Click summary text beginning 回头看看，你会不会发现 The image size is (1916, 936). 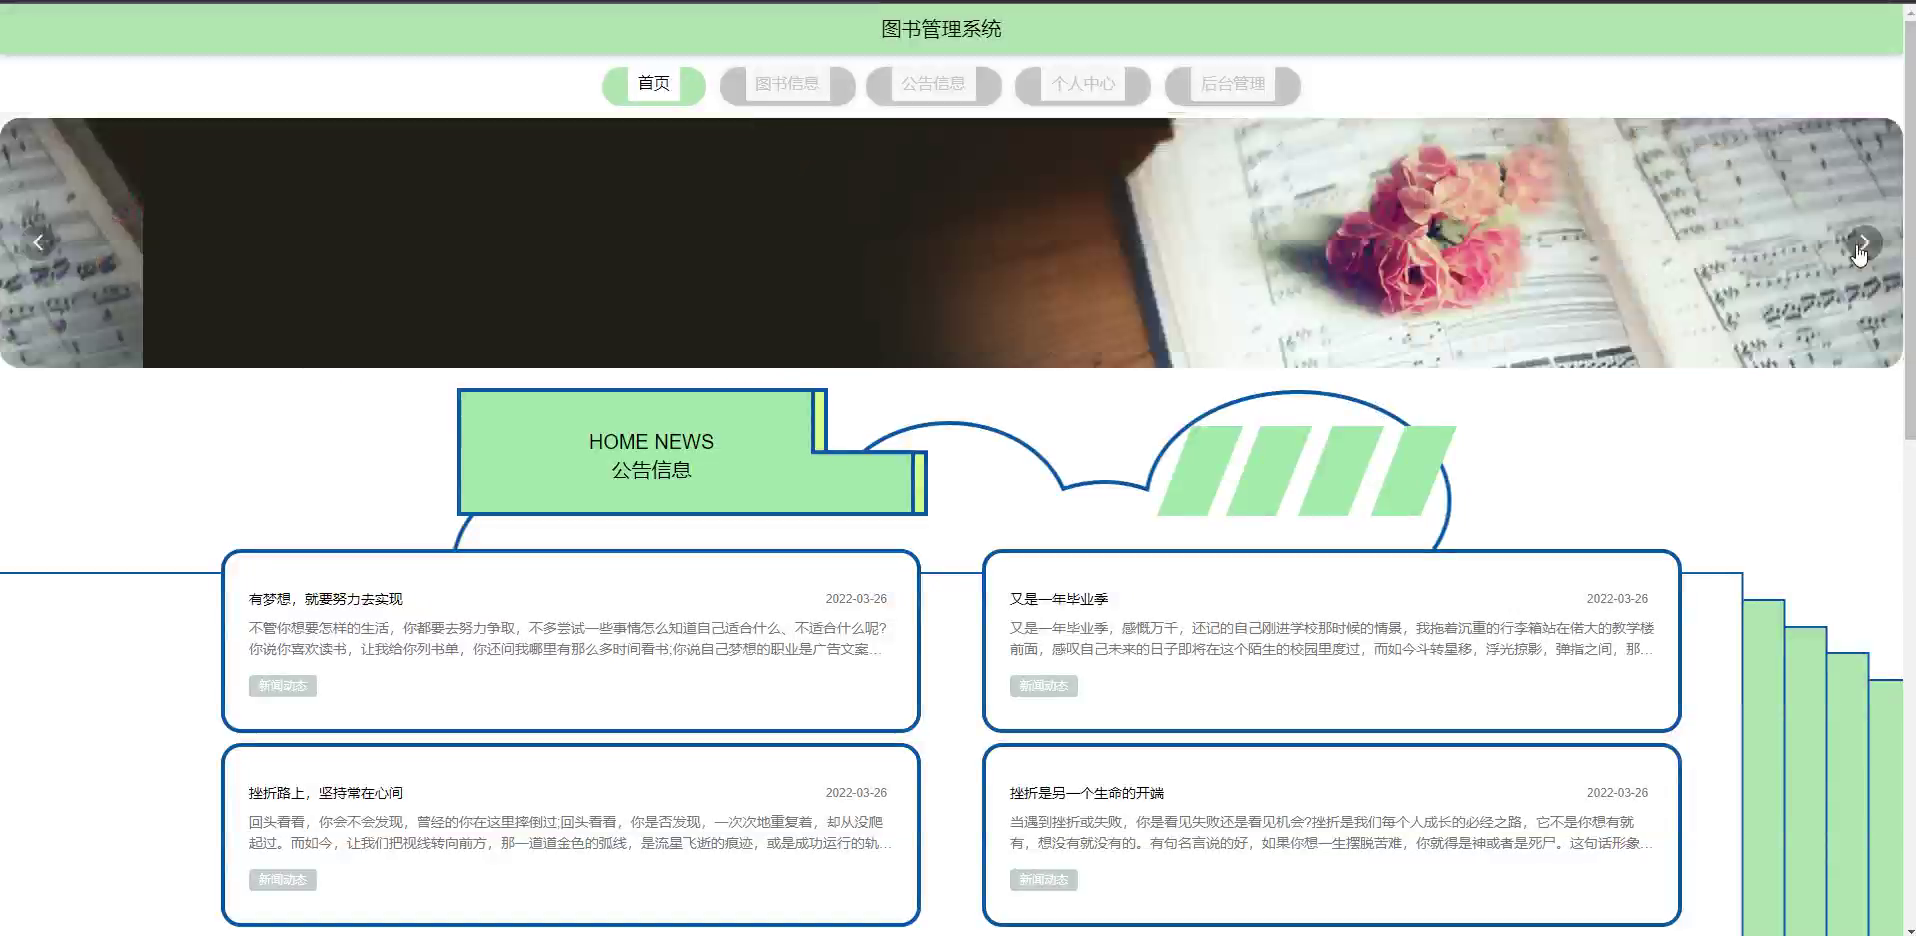(568, 833)
